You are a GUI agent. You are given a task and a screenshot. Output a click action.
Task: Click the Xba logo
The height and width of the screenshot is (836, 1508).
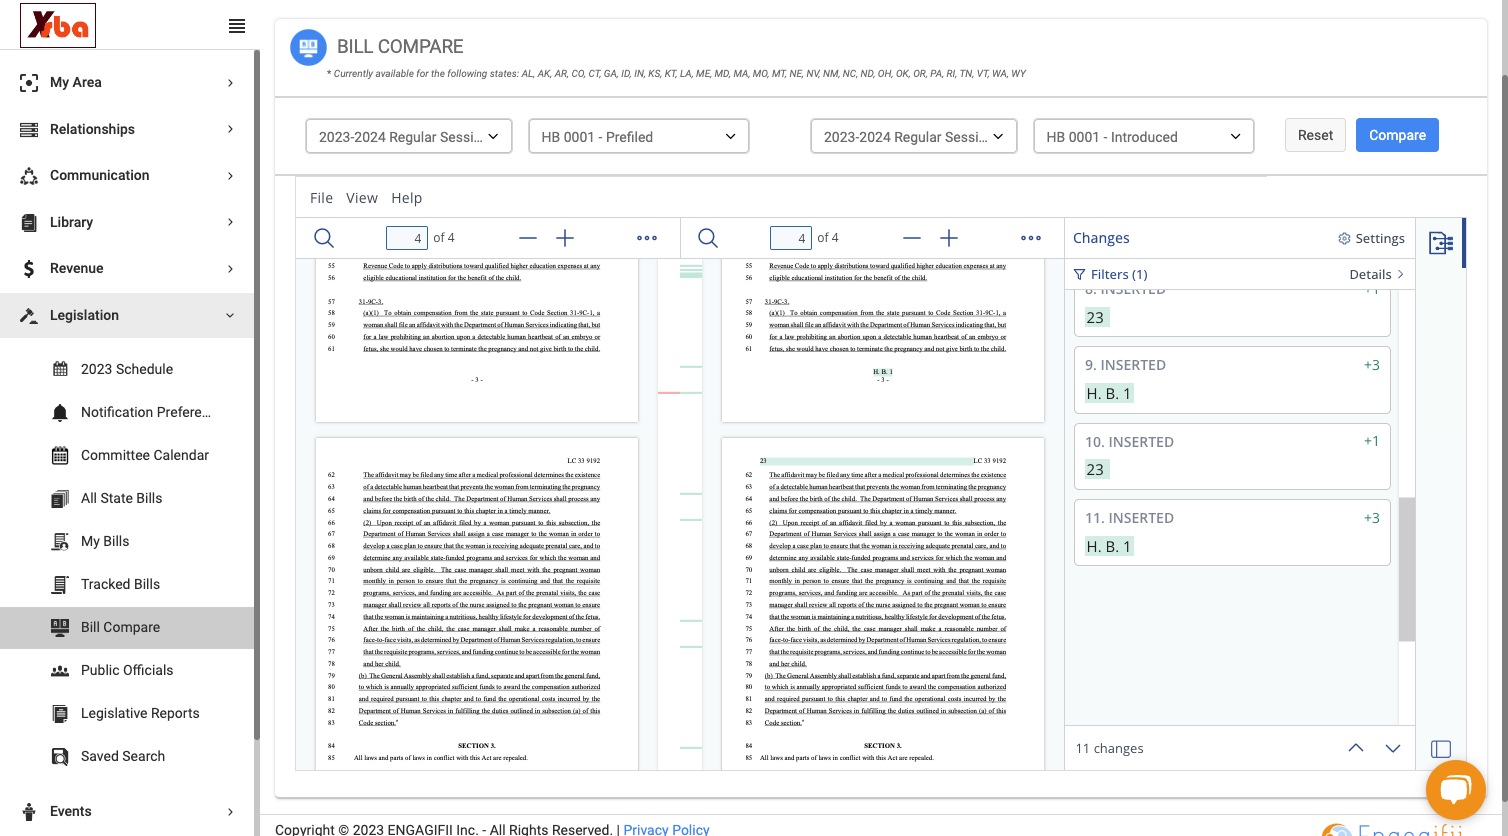coord(58,25)
